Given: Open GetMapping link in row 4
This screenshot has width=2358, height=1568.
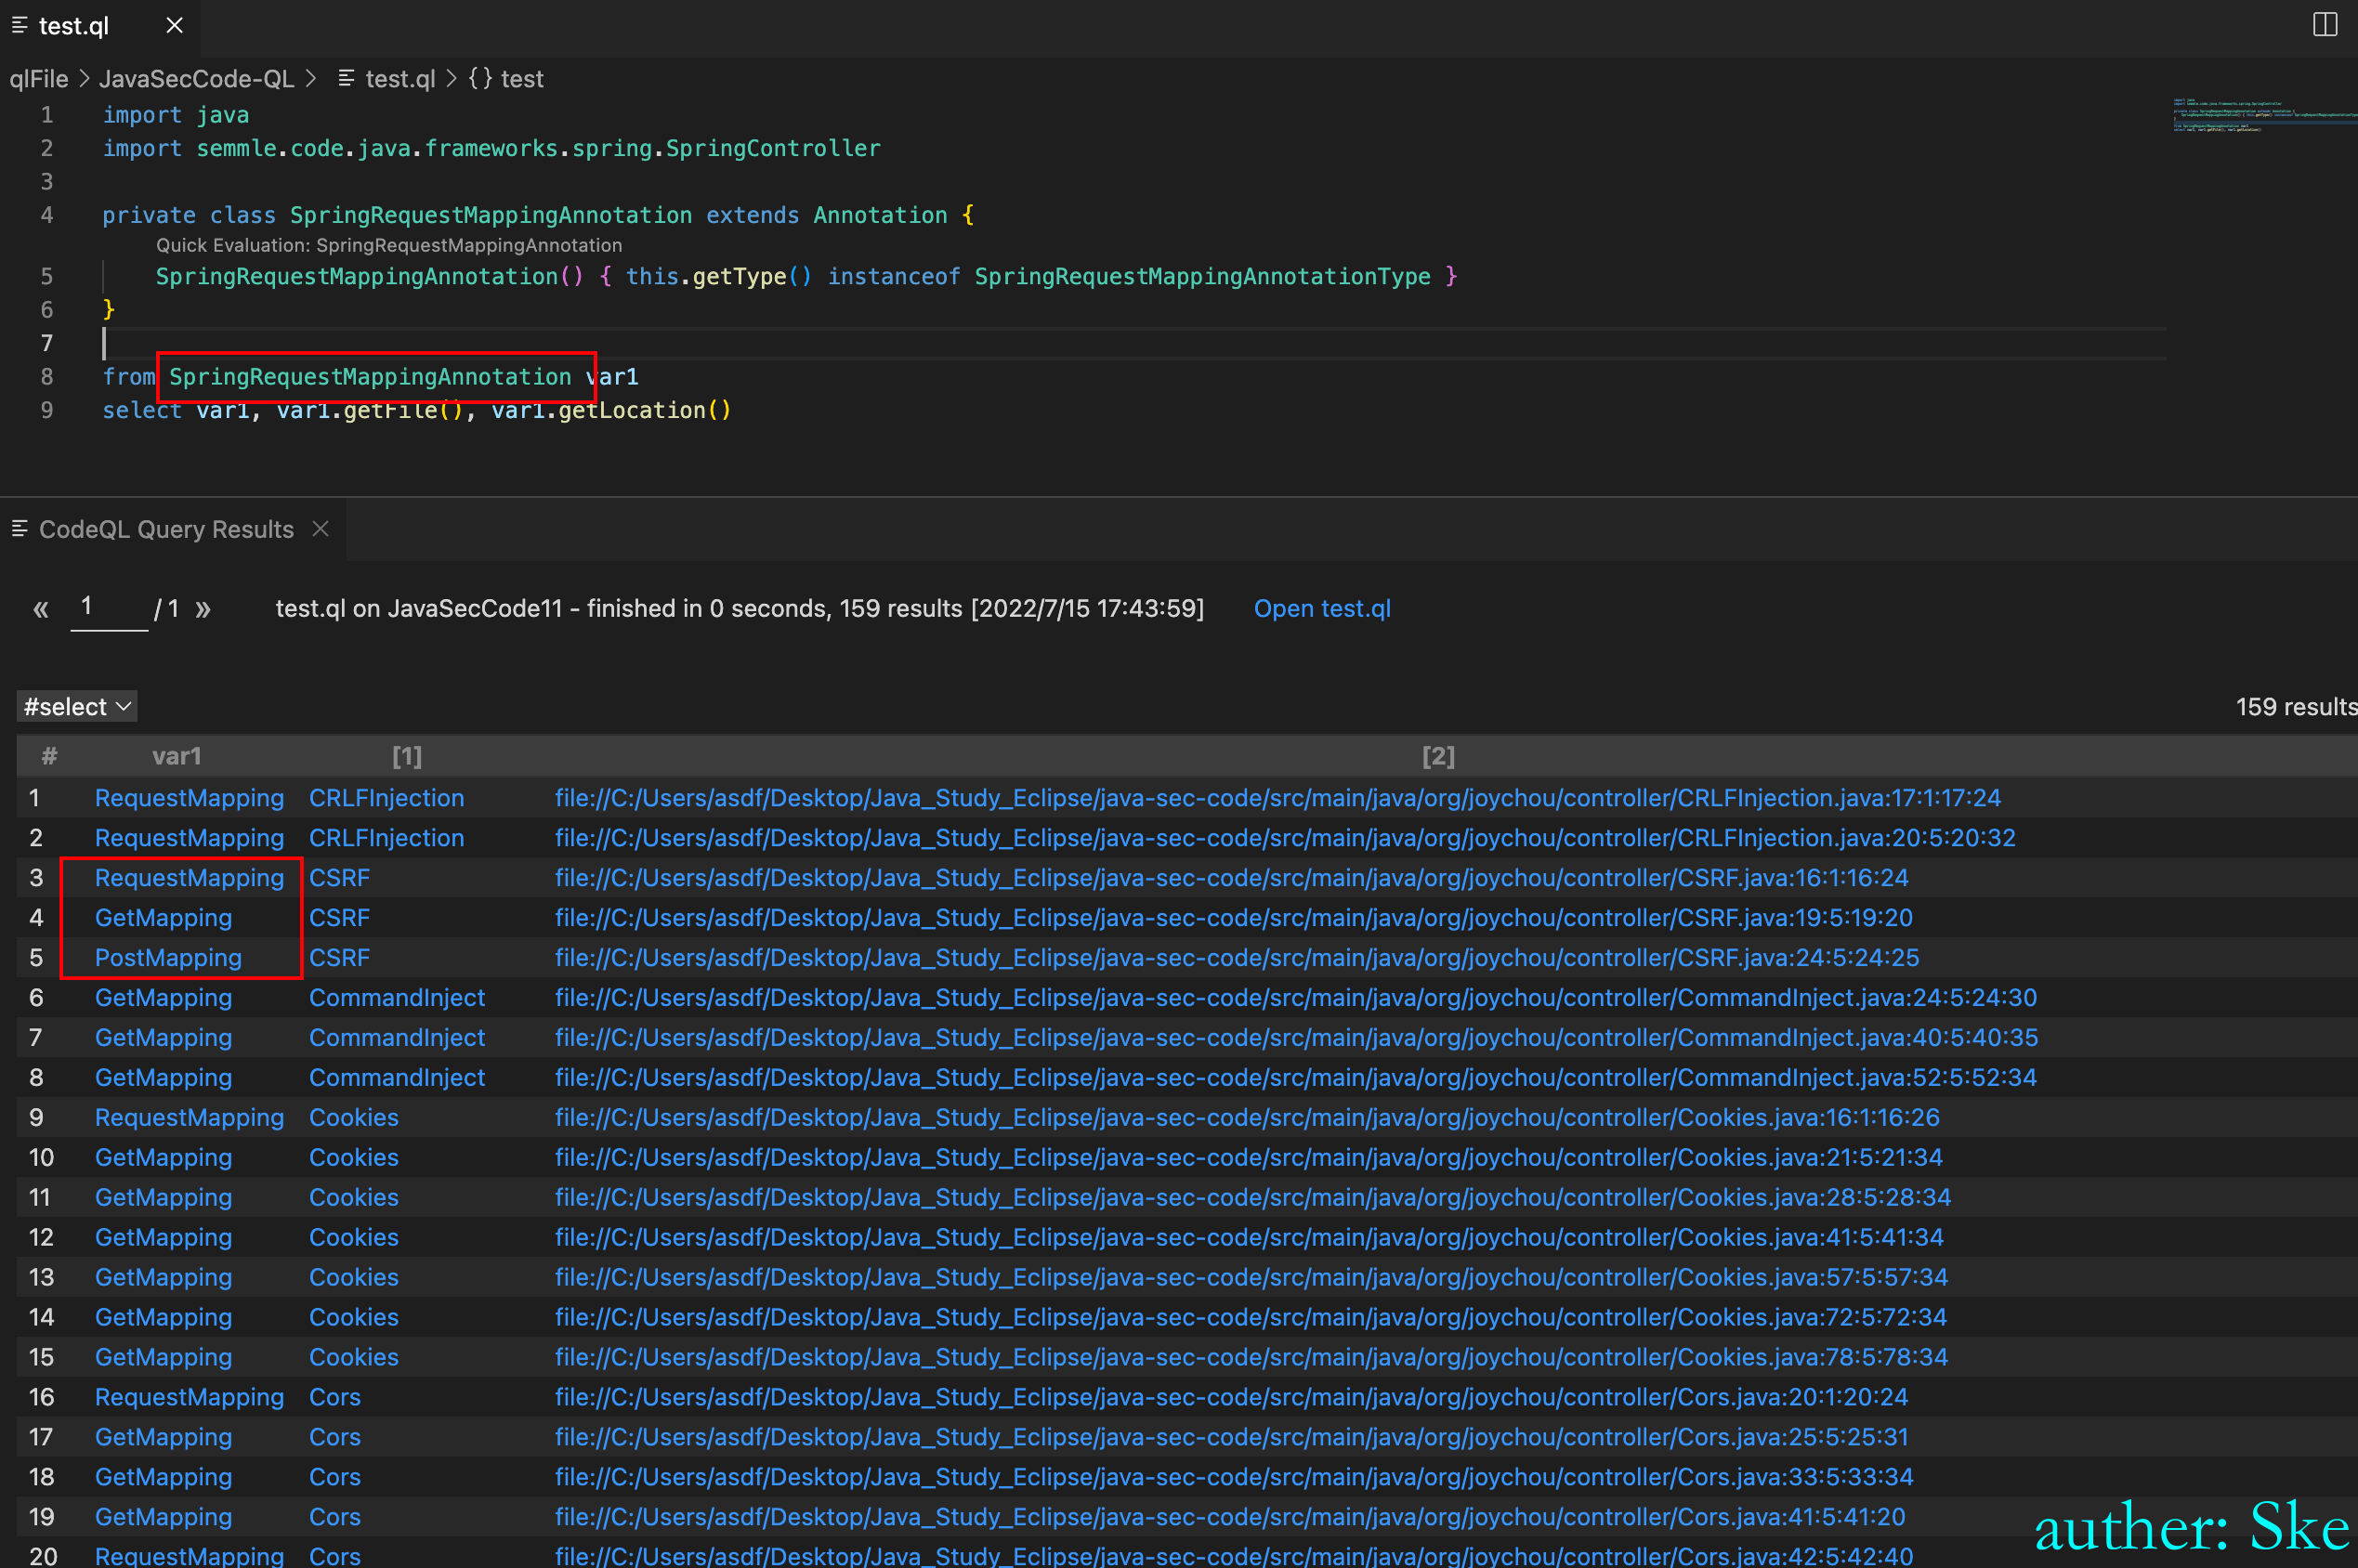Looking at the screenshot, I should (x=163, y=918).
